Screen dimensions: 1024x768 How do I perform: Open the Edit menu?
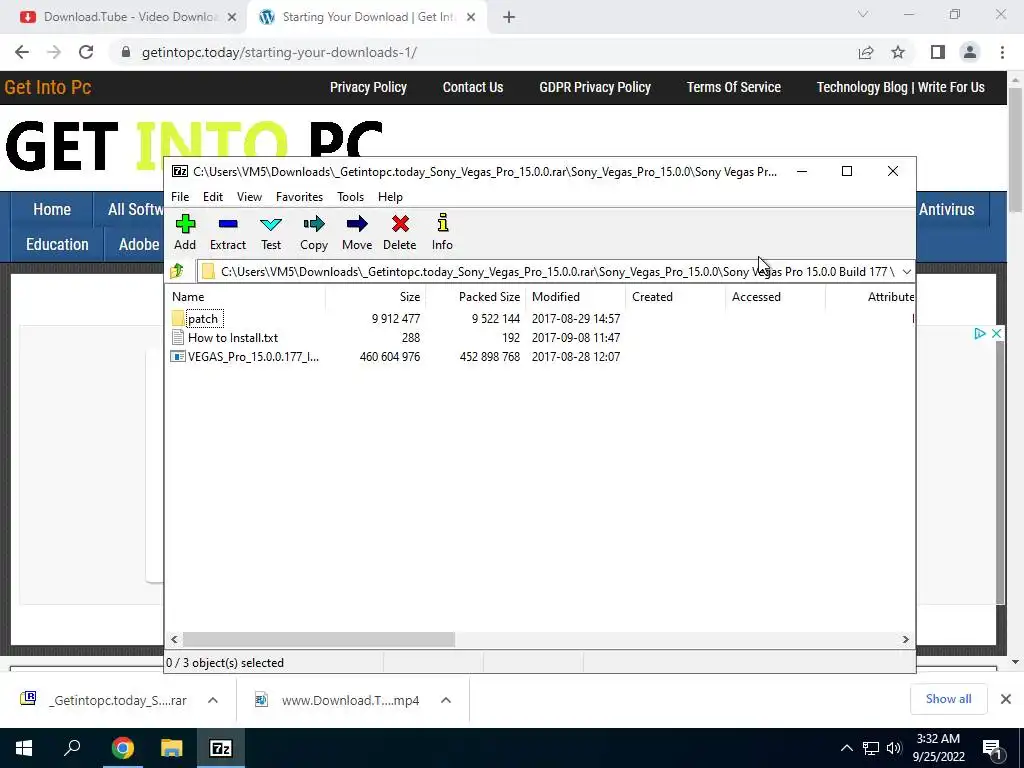tap(213, 197)
